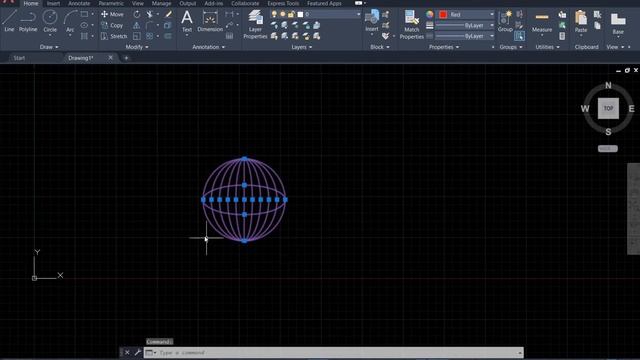The width and height of the screenshot is (640, 360).
Task: Switch to the Insert ribbon tab
Action: [x=53, y=3]
